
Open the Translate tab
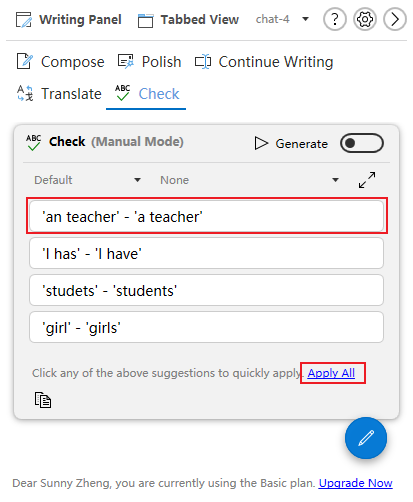(x=59, y=94)
